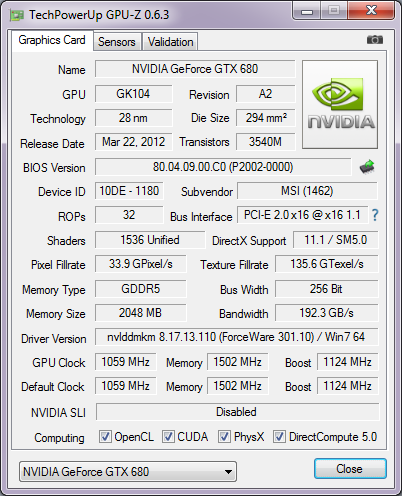Minimize the GPU-Z window

coord(307,11)
